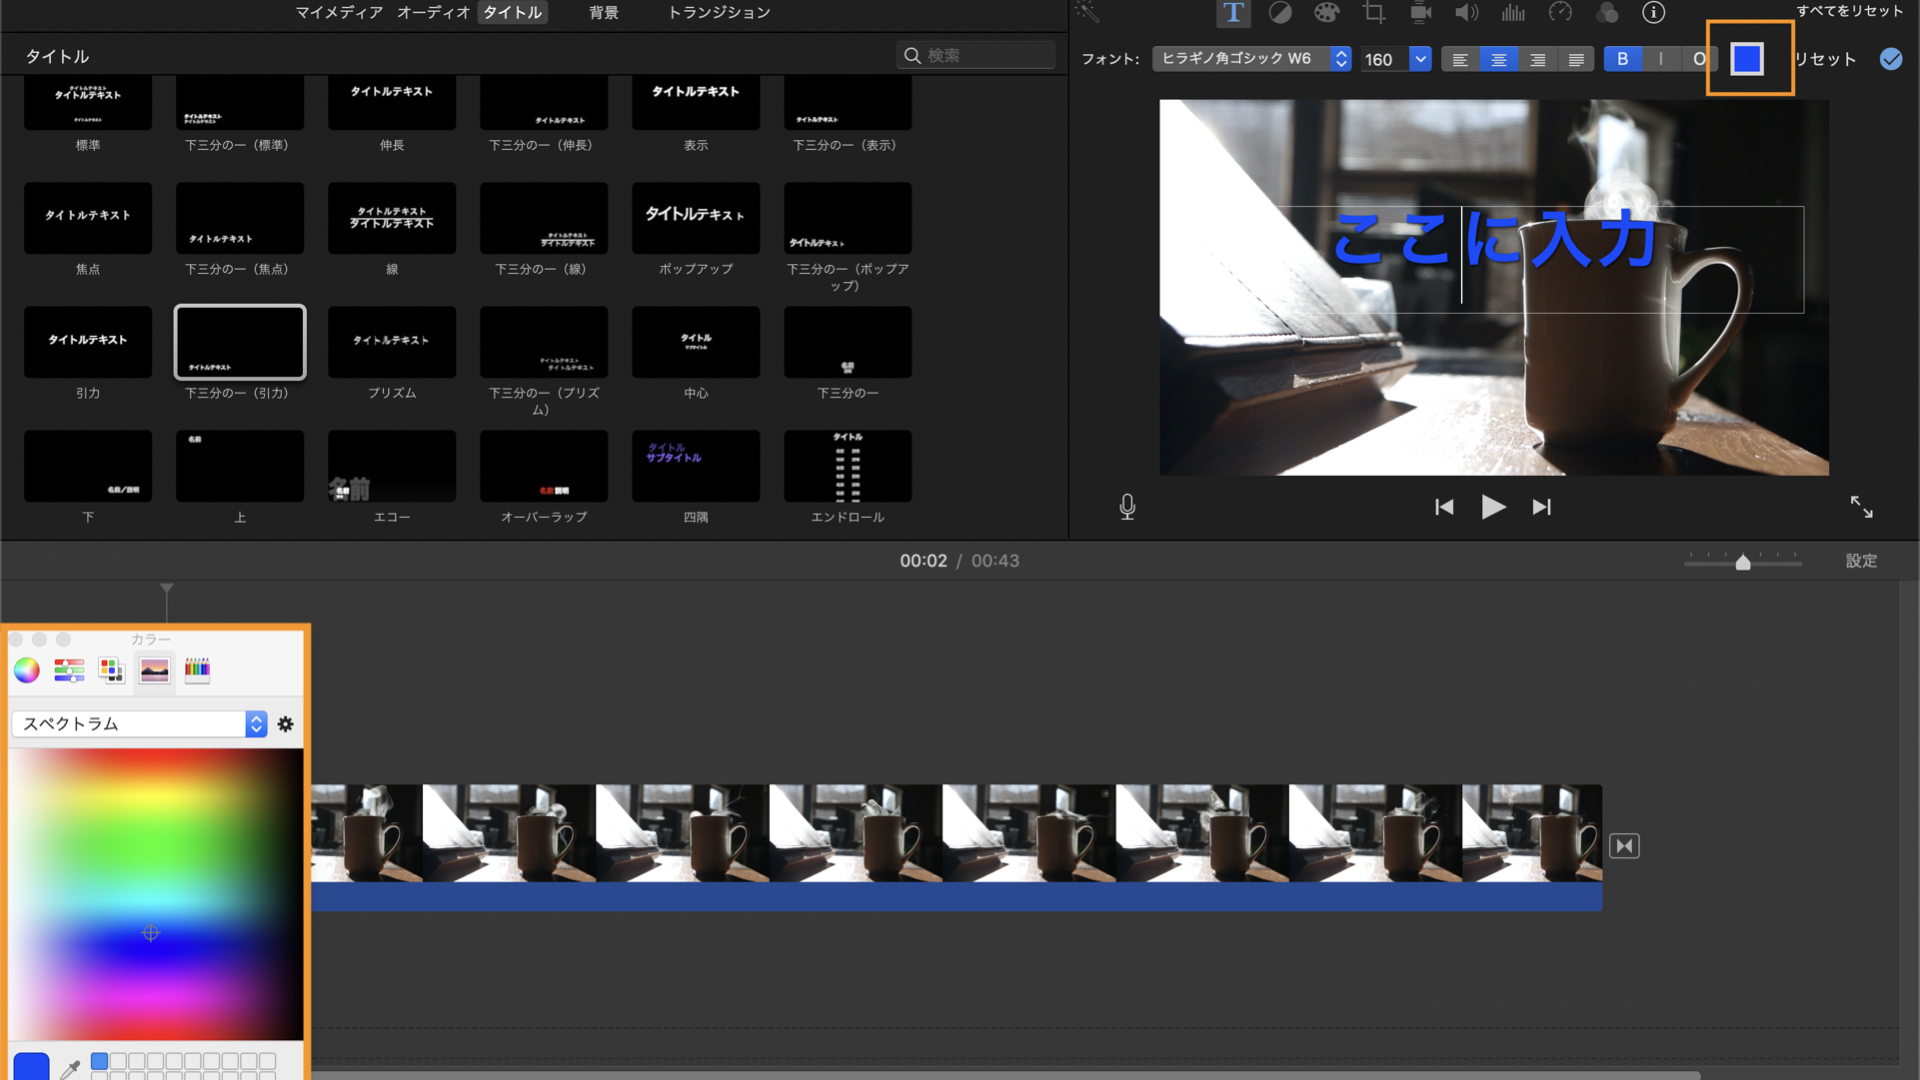The width and height of the screenshot is (1920, 1080).
Task: Switch to the color wheel picker tab
Action: click(x=27, y=670)
